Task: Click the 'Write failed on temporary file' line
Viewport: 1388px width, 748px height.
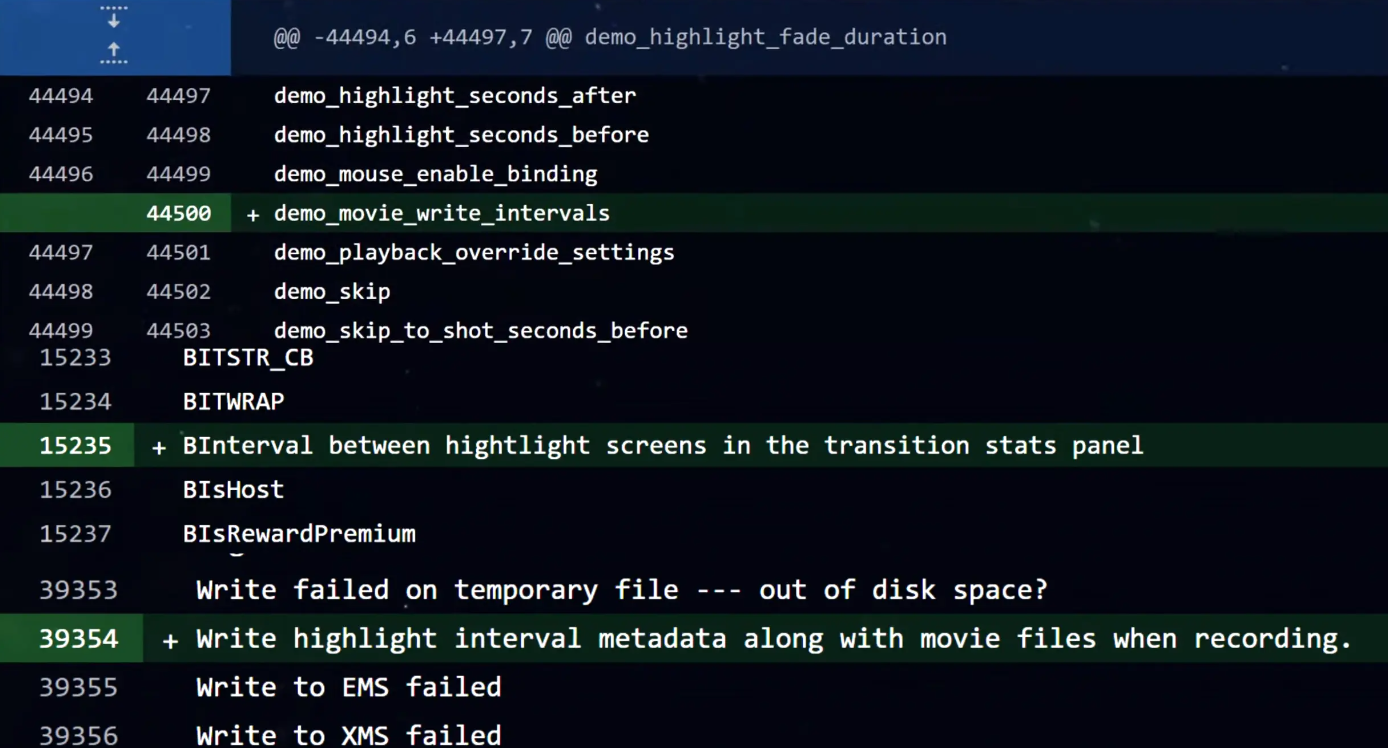Action: (621, 590)
